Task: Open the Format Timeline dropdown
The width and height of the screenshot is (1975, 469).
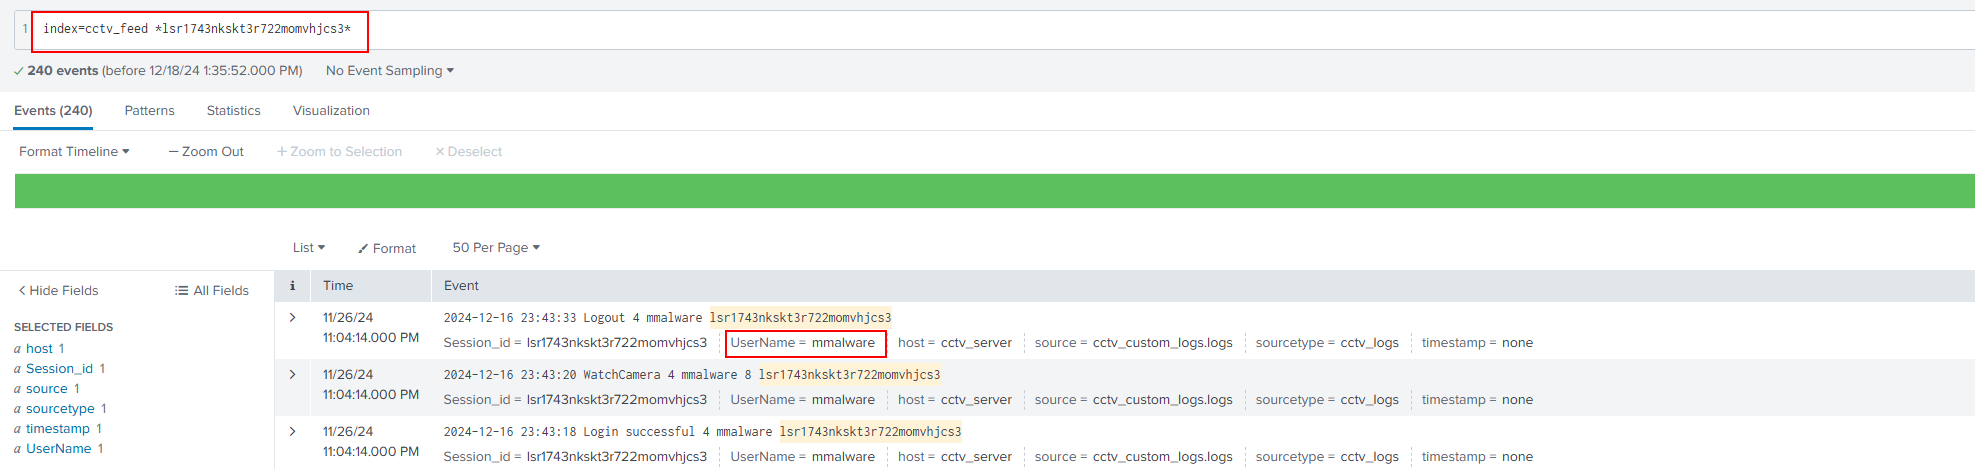Action: point(74,152)
